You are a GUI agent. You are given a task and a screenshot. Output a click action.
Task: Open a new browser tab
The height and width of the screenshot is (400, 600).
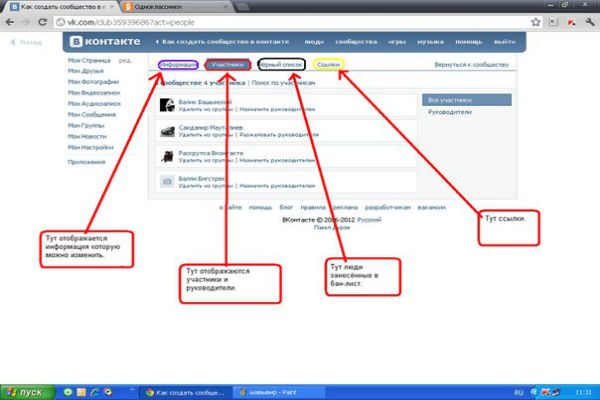pos(242,7)
